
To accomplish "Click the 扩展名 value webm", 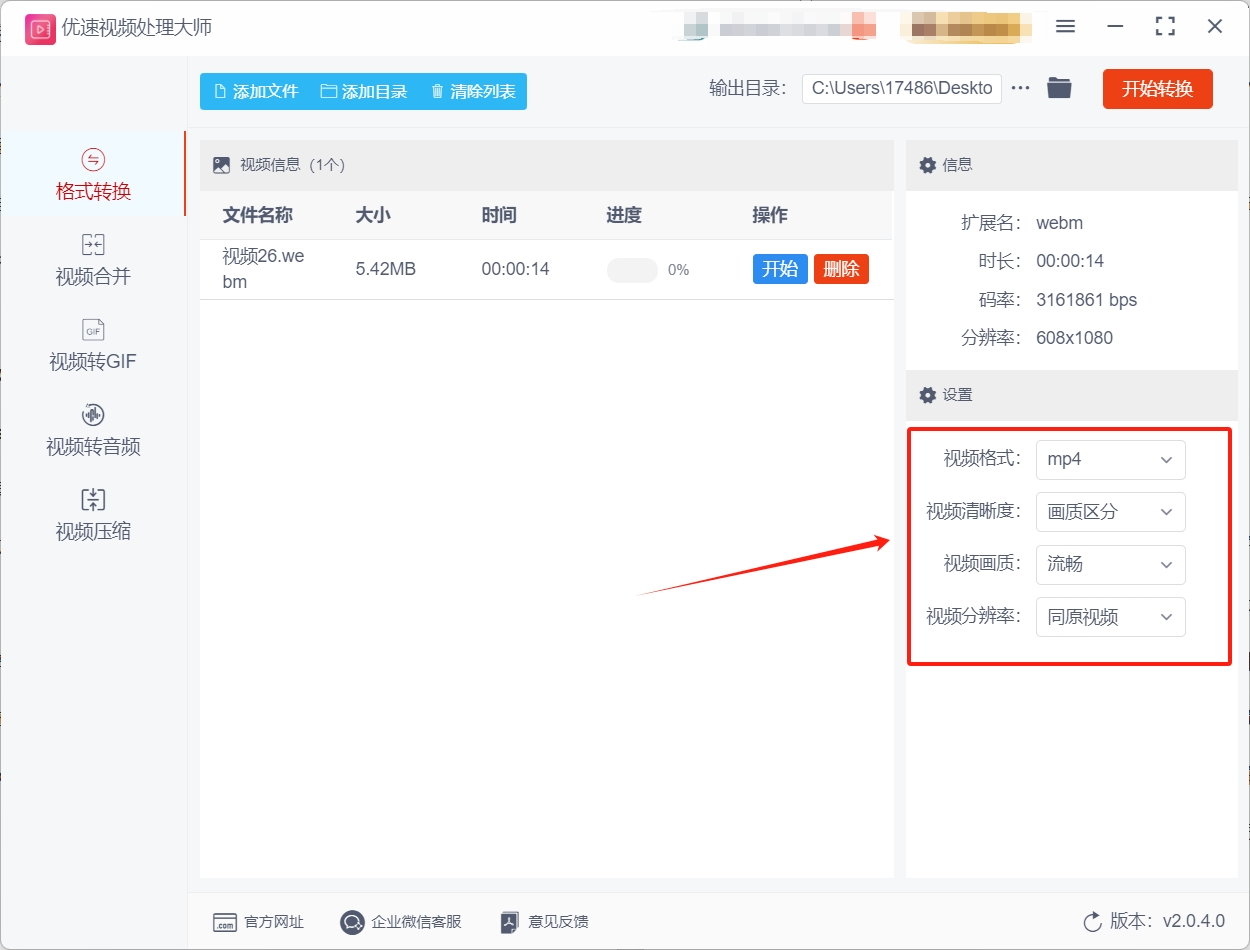I will pyautogui.click(x=1059, y=223).
